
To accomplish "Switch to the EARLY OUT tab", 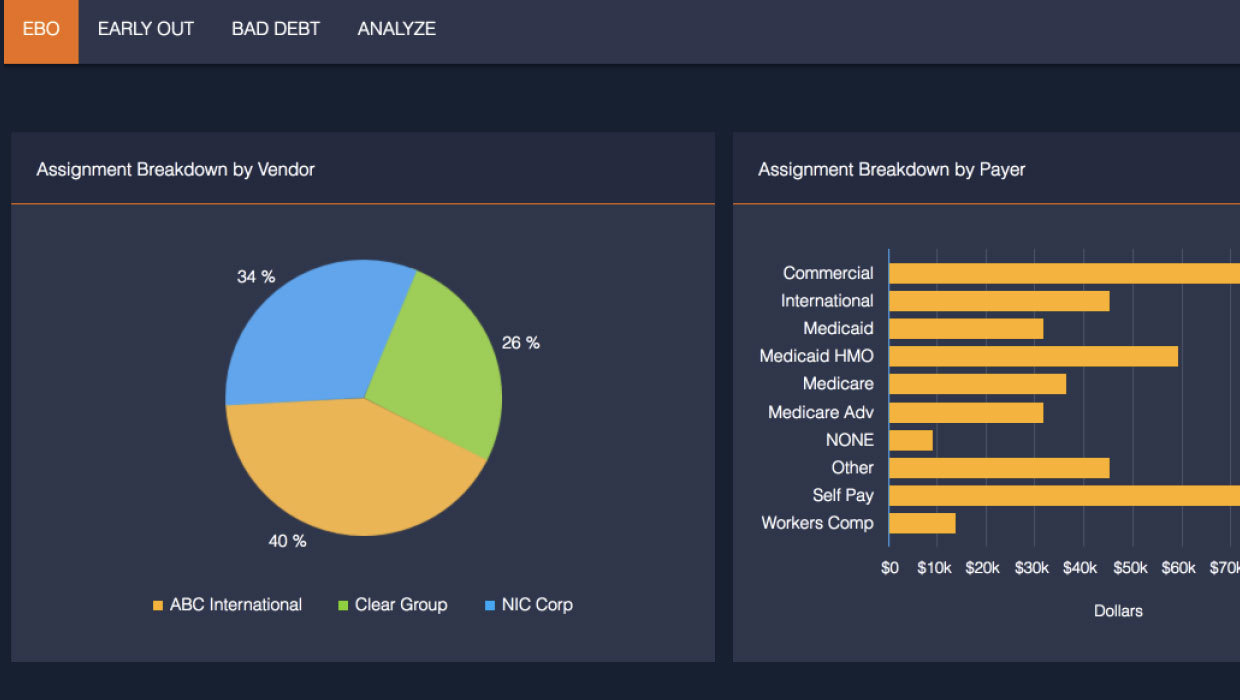I will 146,30.
